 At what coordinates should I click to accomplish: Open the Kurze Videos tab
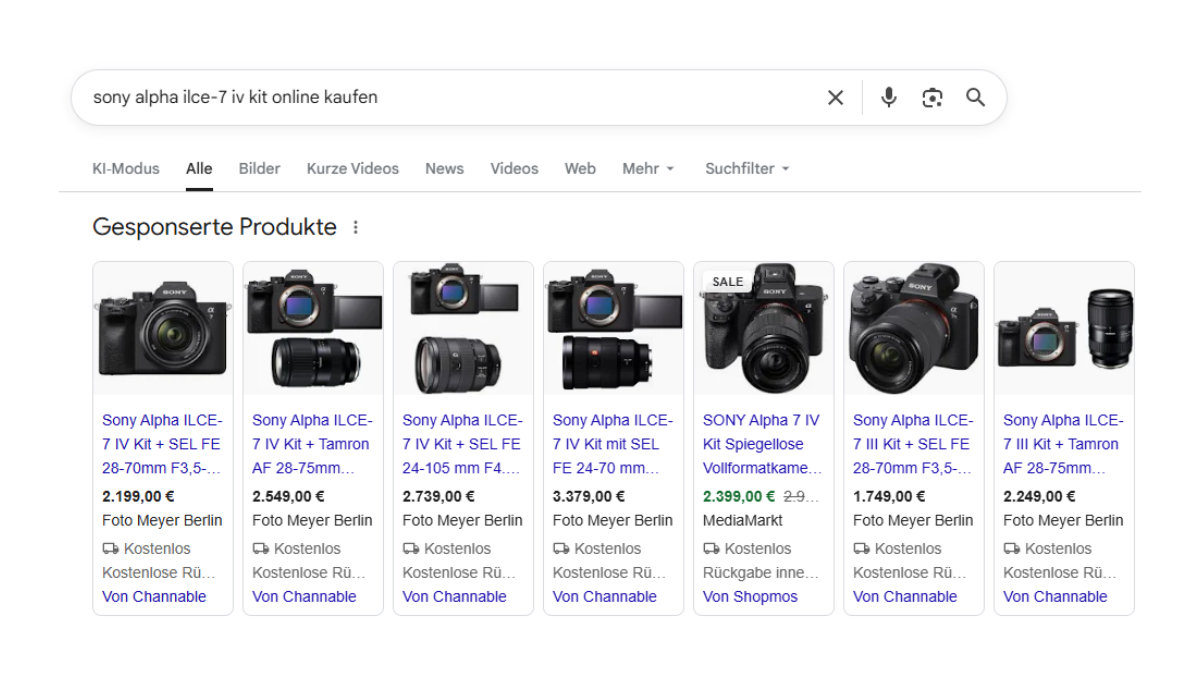tap(352, 169)
